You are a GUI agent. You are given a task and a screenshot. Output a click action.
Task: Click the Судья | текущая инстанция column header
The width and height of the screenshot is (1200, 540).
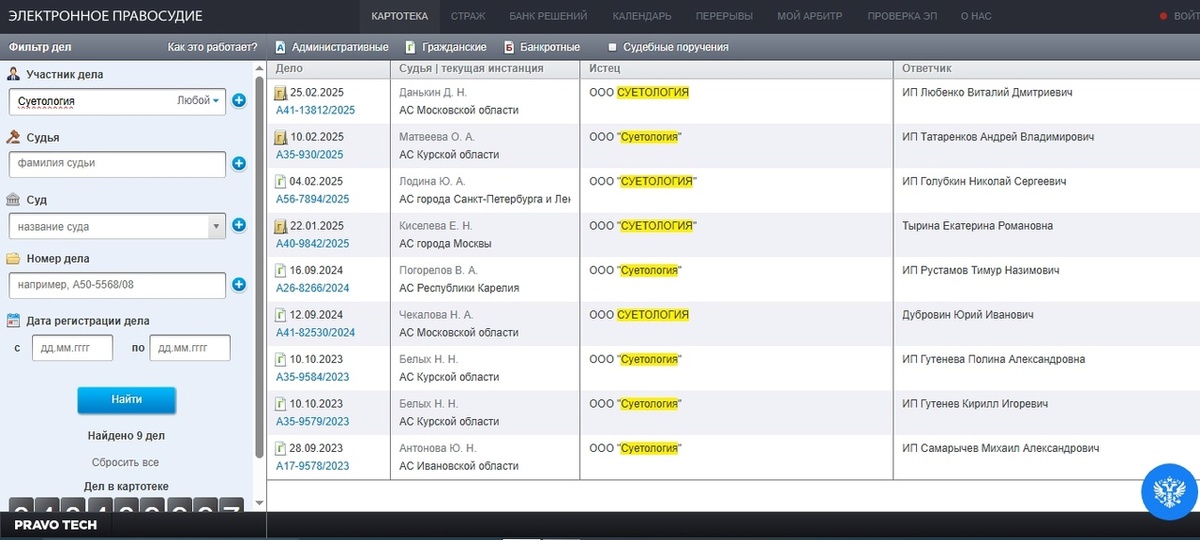coord(485,68)
